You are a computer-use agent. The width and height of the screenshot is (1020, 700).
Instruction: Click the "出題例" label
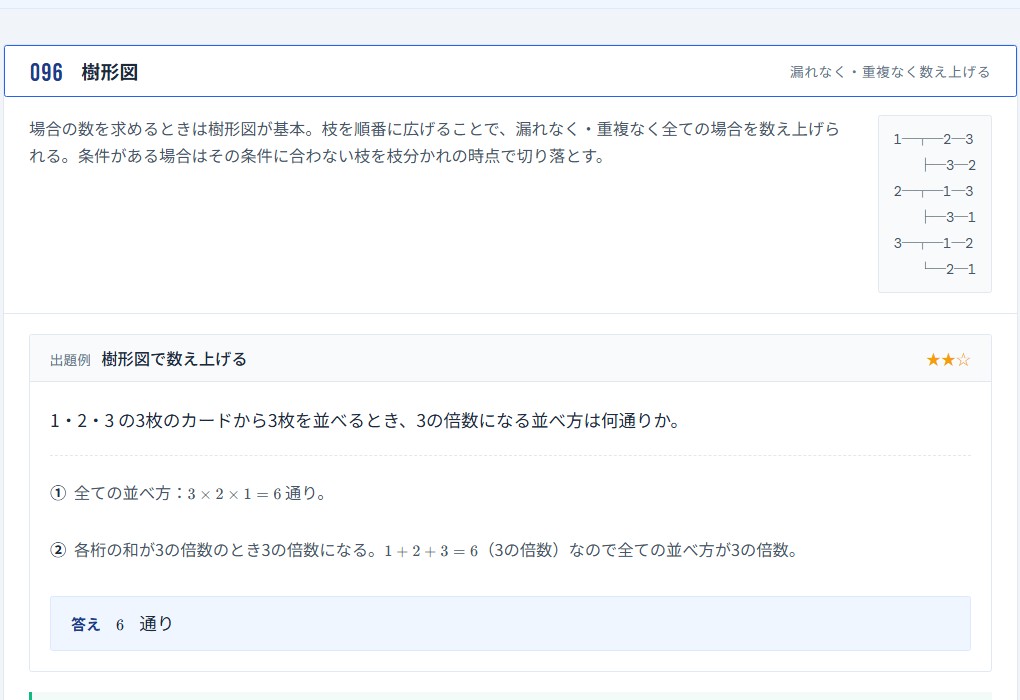pyautogui.click(x=70, y=360)
